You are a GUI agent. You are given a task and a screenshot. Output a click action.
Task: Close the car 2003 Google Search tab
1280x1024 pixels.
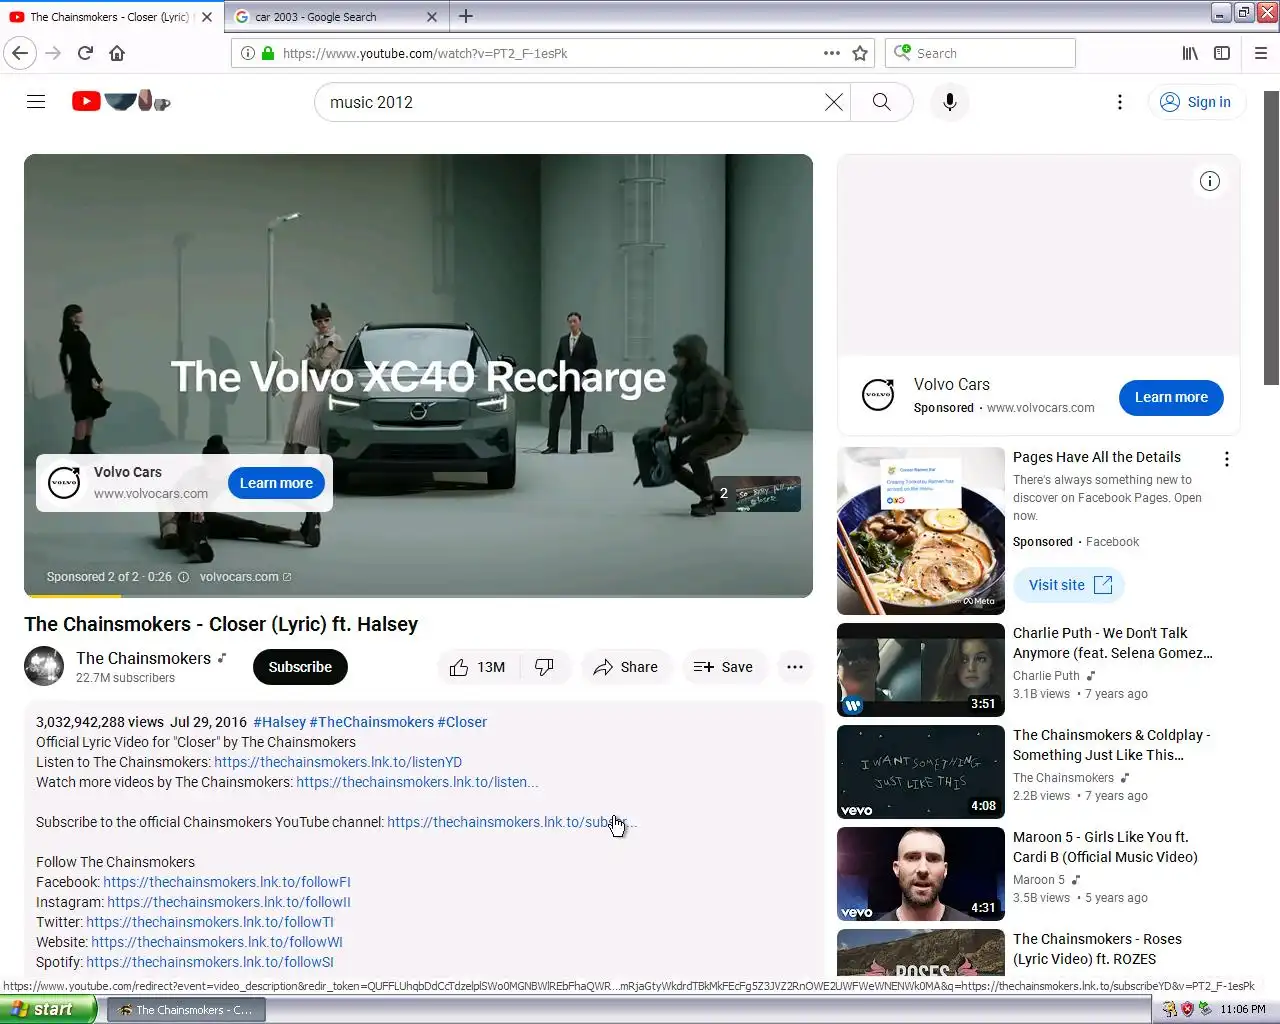(432, 17)
